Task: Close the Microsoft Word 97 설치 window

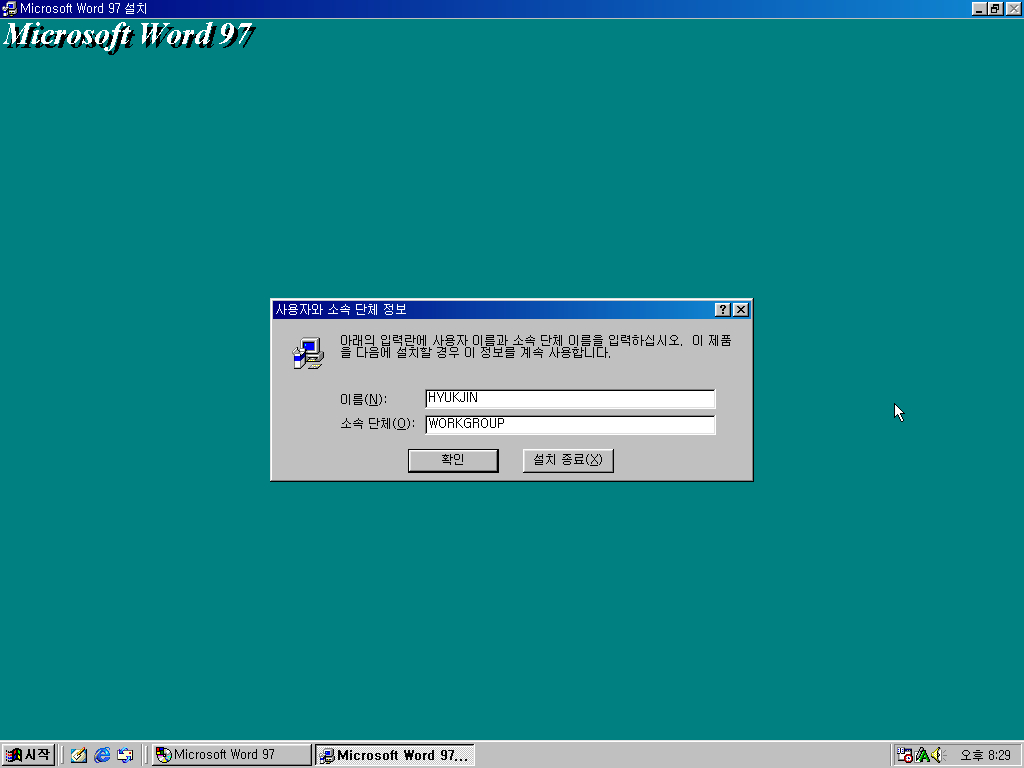Action: (x=1013, y=8)
